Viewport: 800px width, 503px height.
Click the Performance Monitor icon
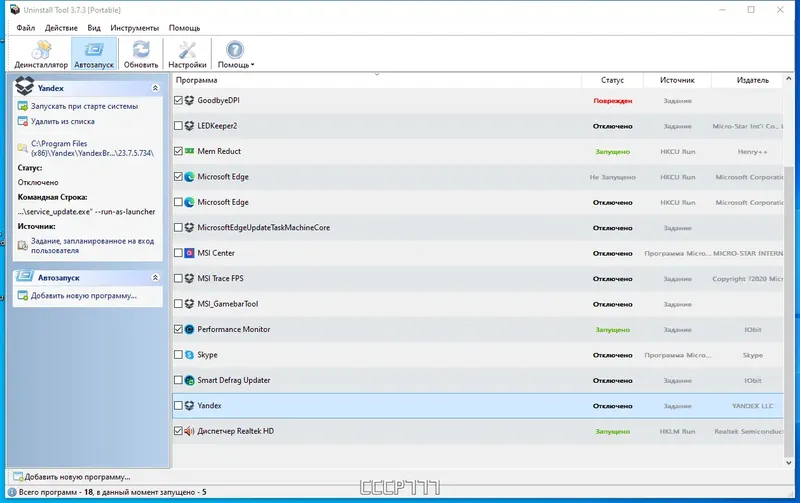coord(189,330)
